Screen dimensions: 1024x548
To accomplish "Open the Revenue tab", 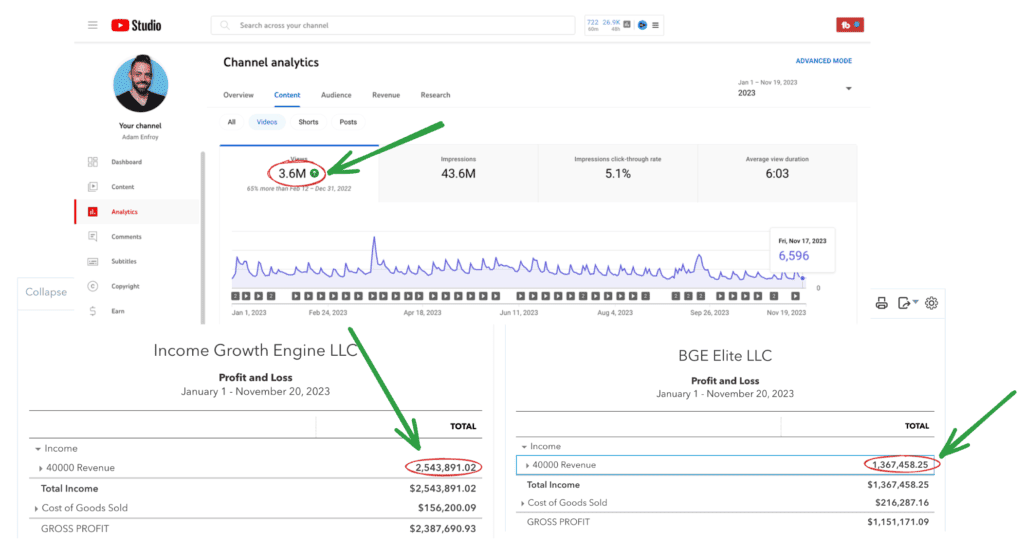I will (386, 95).
